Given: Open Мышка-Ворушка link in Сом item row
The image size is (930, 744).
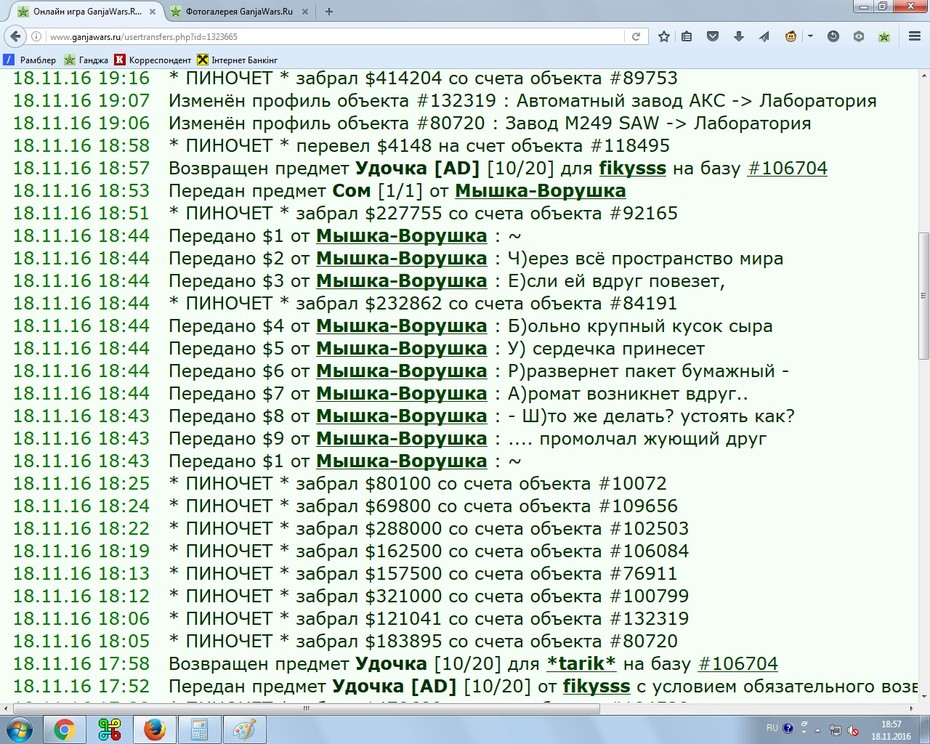Looking at the screenshot, I should 540,191.
